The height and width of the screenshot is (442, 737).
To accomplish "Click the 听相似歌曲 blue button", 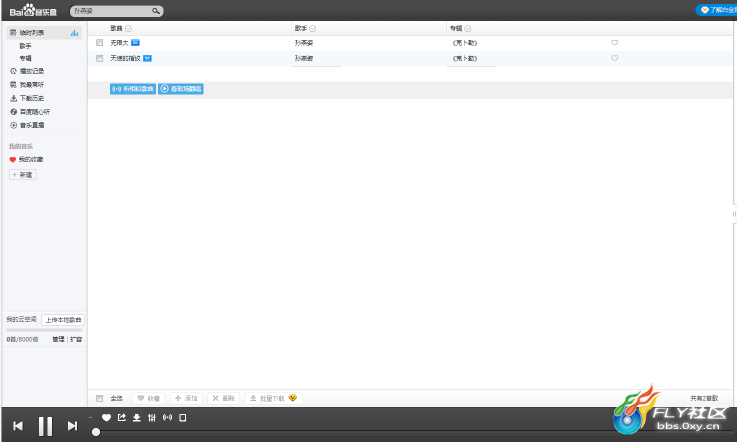I will click(x=133, y=89).
